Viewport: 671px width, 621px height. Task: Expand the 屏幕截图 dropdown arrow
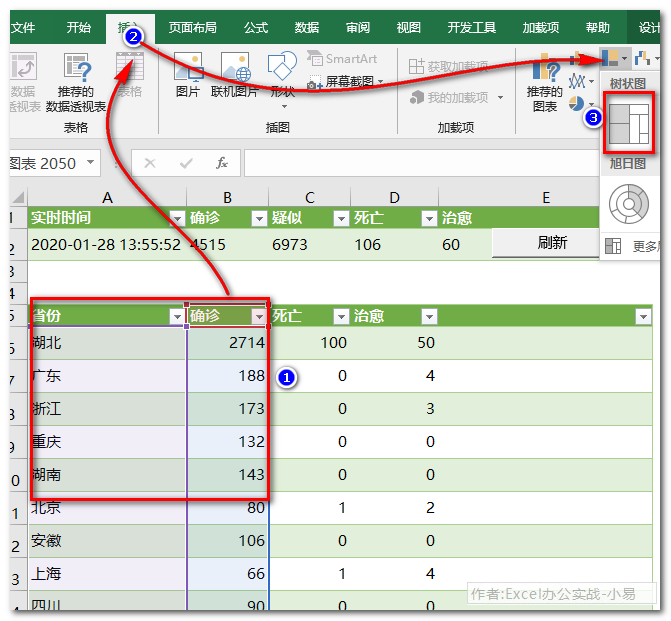[x=380, y=81]
